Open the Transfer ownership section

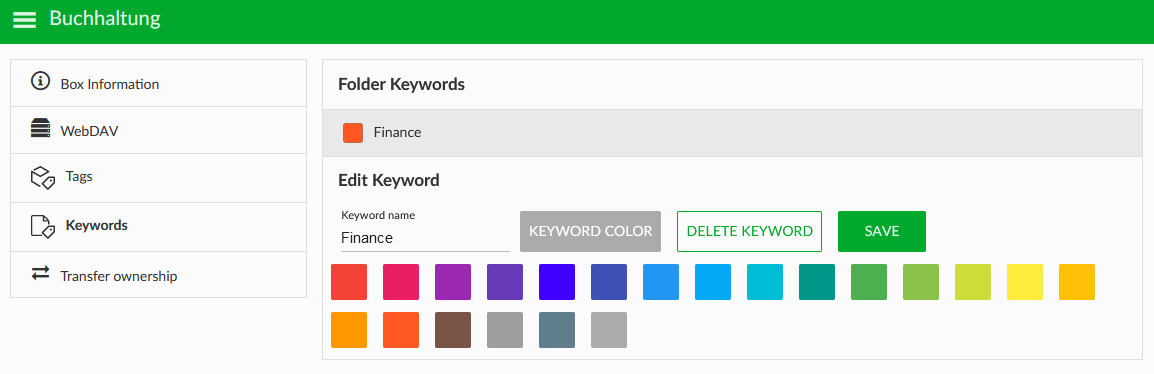(x=158, y=275)
